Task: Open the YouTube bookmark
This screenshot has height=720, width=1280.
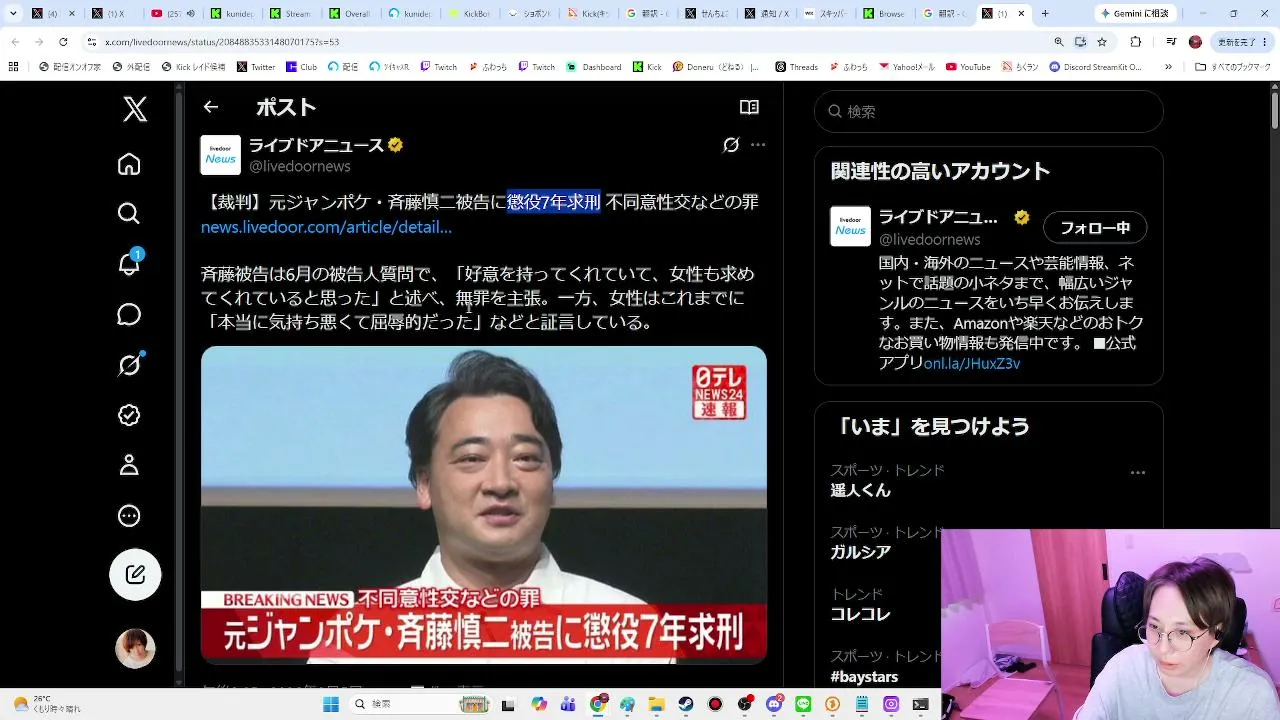Action: [967, 67]
